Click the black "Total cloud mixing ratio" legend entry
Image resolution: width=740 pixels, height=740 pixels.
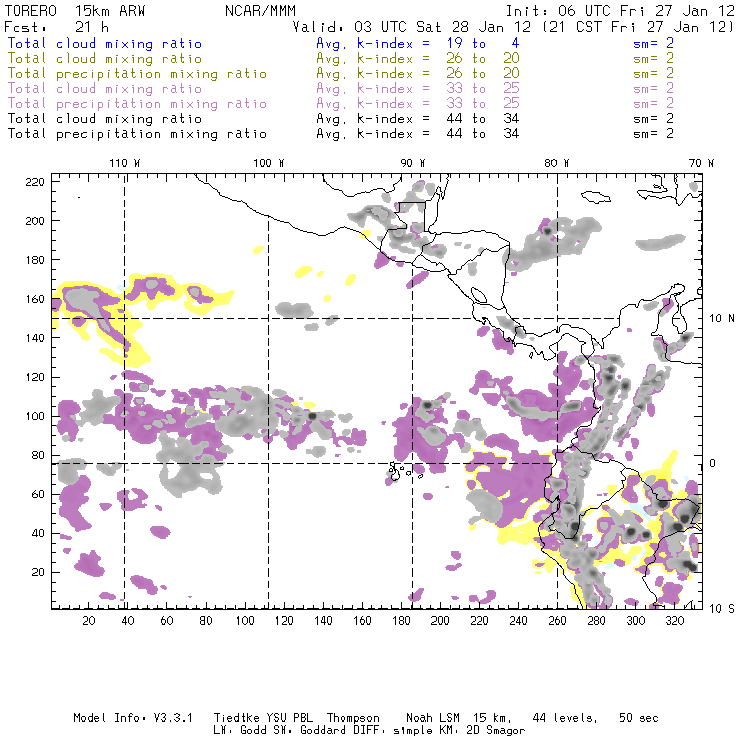coord(105,119)
